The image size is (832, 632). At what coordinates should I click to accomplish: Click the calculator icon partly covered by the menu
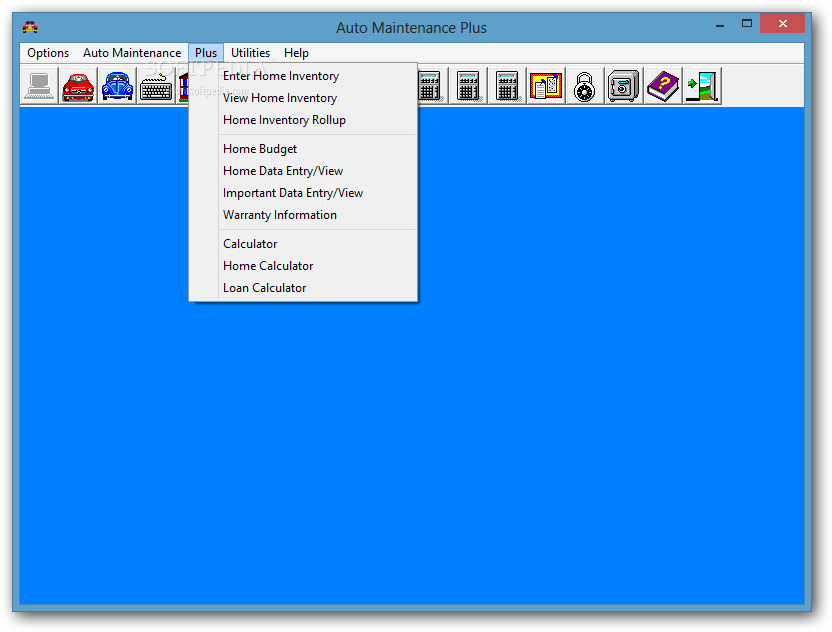point(431,85)
